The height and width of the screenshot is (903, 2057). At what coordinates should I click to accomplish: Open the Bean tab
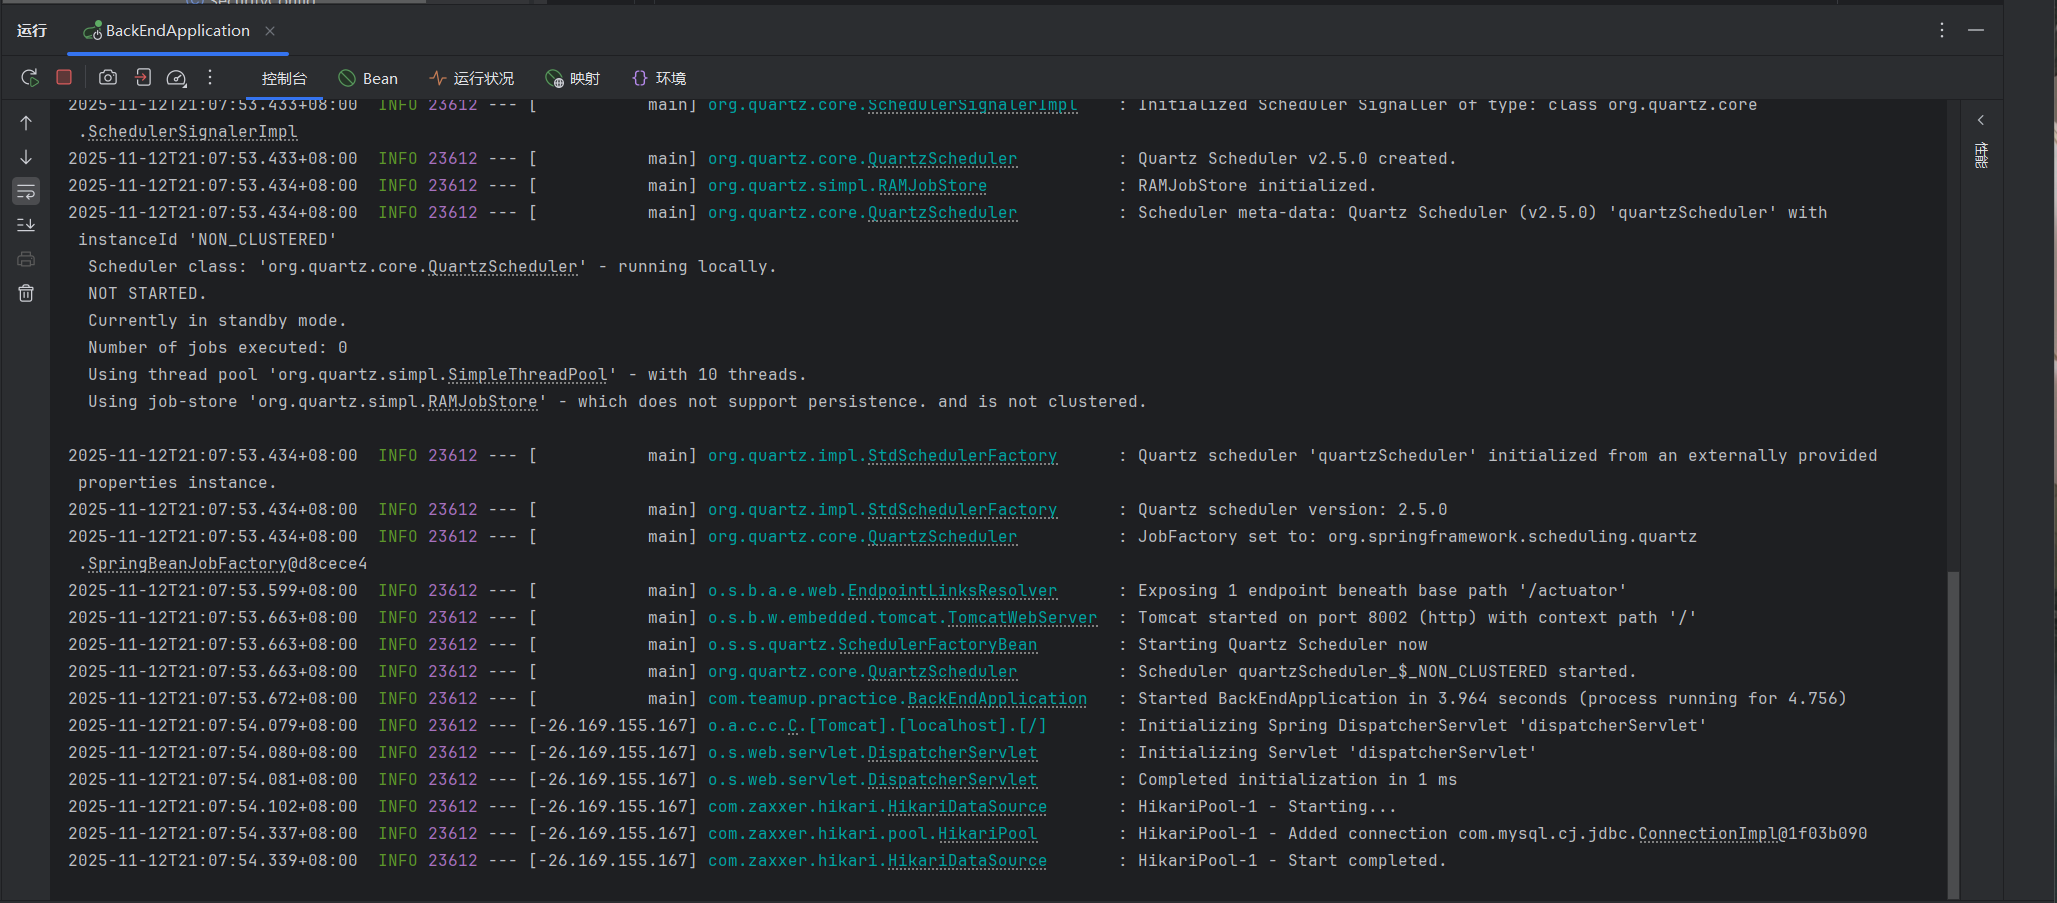pyautogui.click(x=368, y=78)
